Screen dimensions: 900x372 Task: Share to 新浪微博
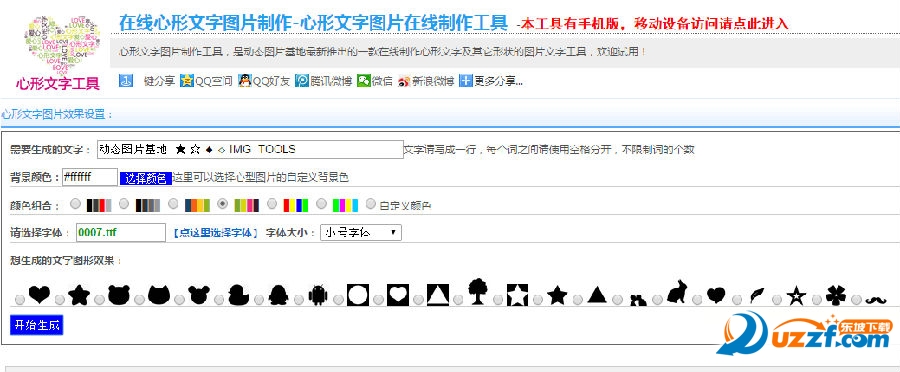426,82
